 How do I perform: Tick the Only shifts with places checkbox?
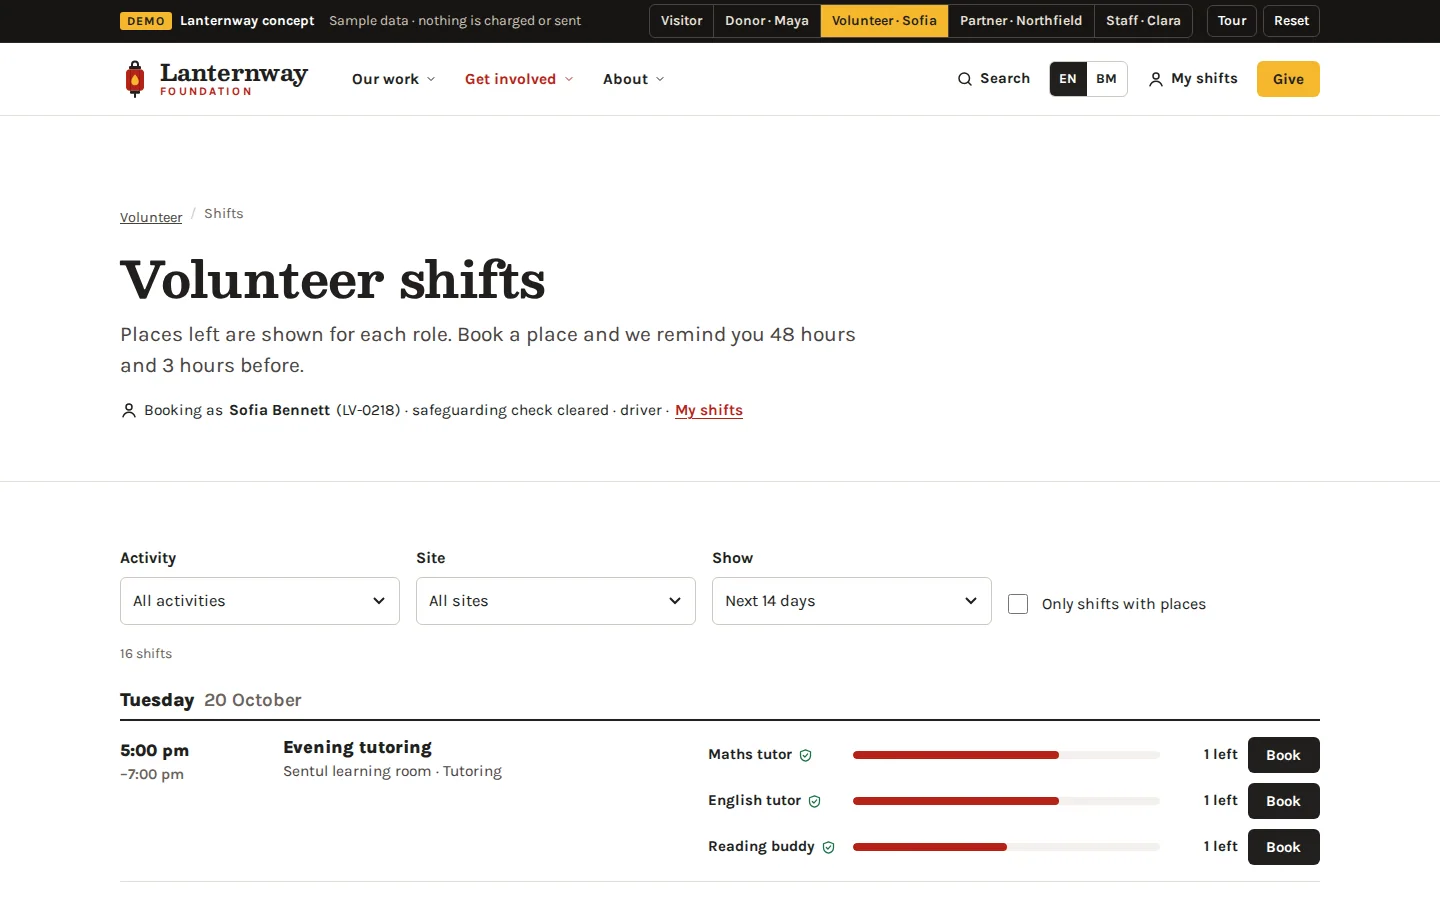tap(1018, 604)
